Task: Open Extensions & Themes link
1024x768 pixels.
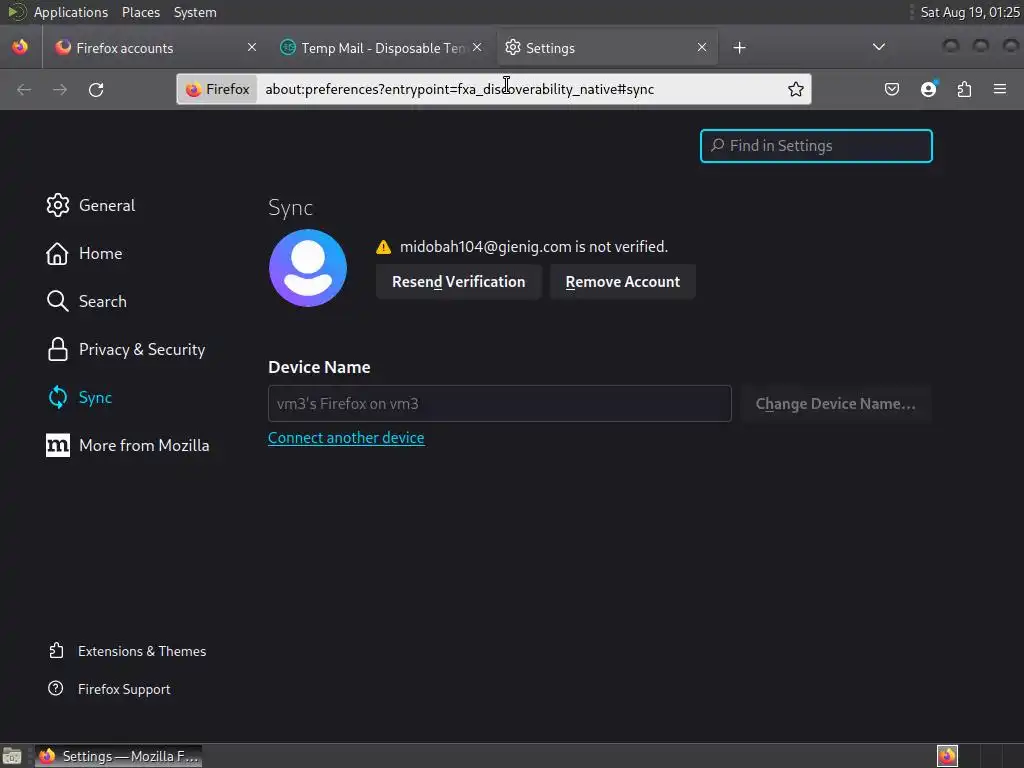Action: click(x=127, y=651)
